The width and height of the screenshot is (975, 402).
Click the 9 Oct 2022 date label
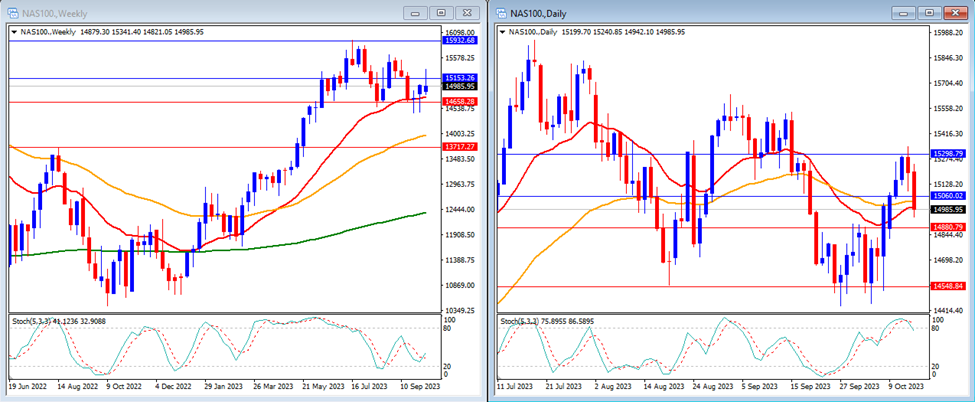pyautogui.click(x=126, y=386)
